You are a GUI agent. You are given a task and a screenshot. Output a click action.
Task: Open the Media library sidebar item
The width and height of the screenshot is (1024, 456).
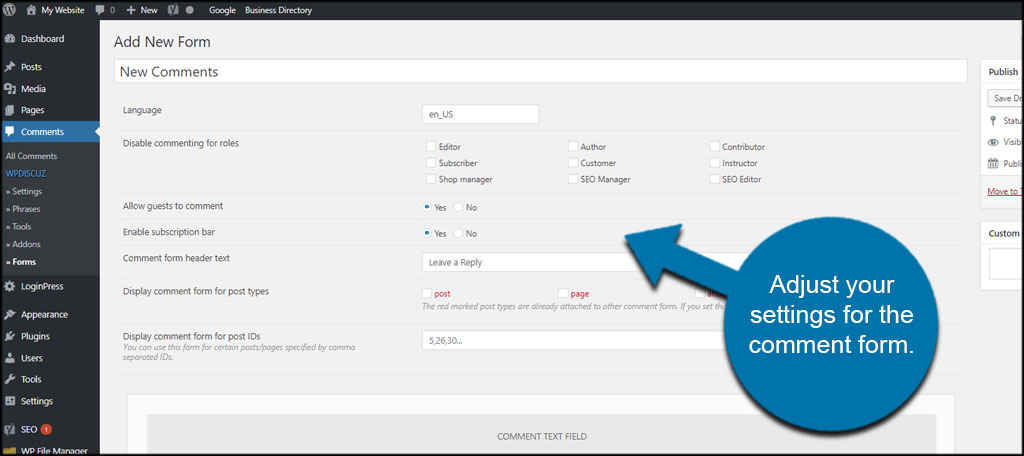tap(33, 89)
